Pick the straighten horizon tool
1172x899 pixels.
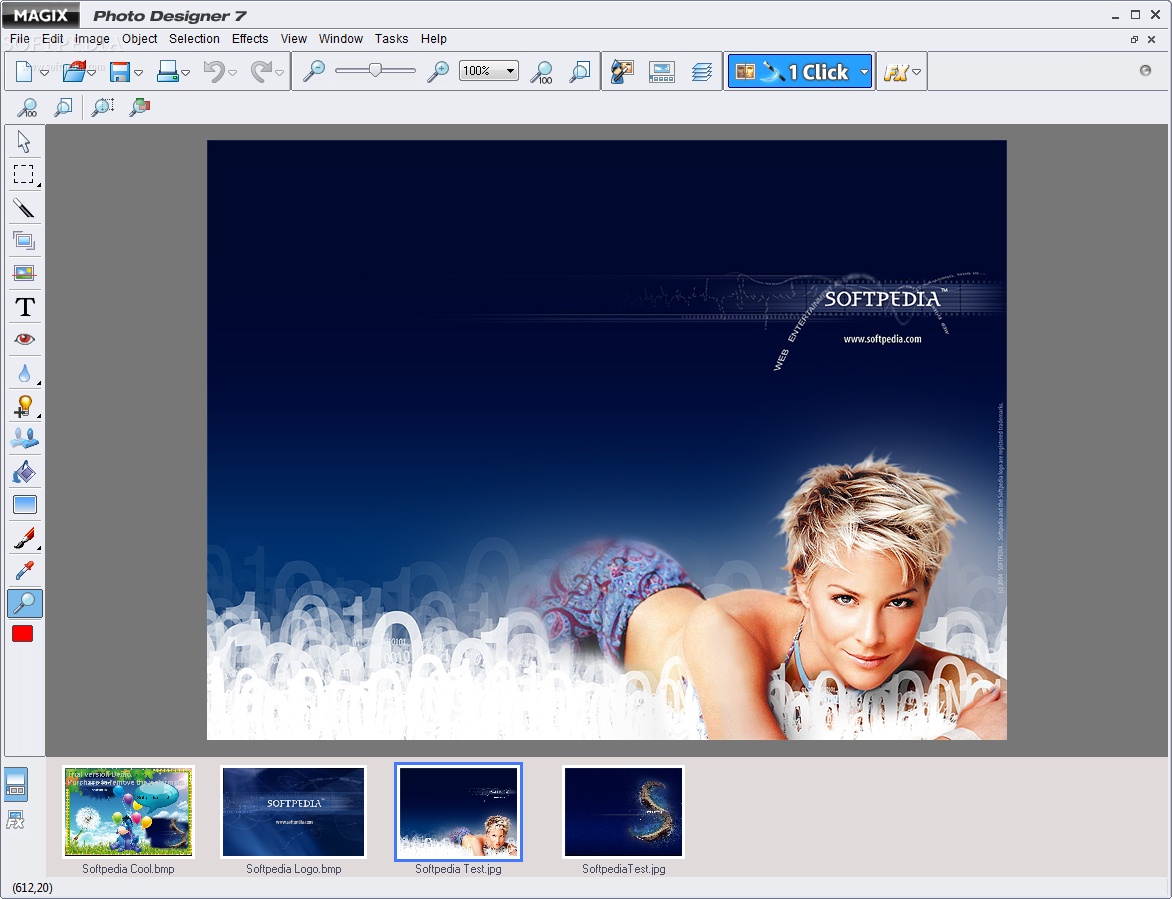coord(24,274)
